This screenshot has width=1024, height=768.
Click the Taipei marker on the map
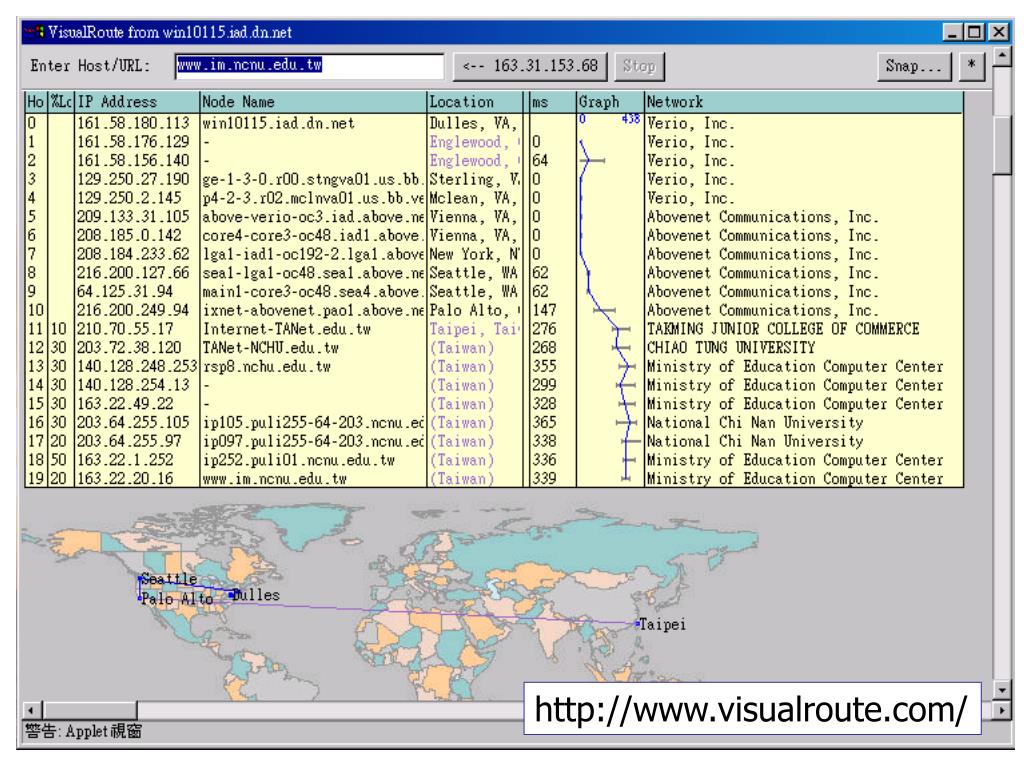[x=637, y=624]
